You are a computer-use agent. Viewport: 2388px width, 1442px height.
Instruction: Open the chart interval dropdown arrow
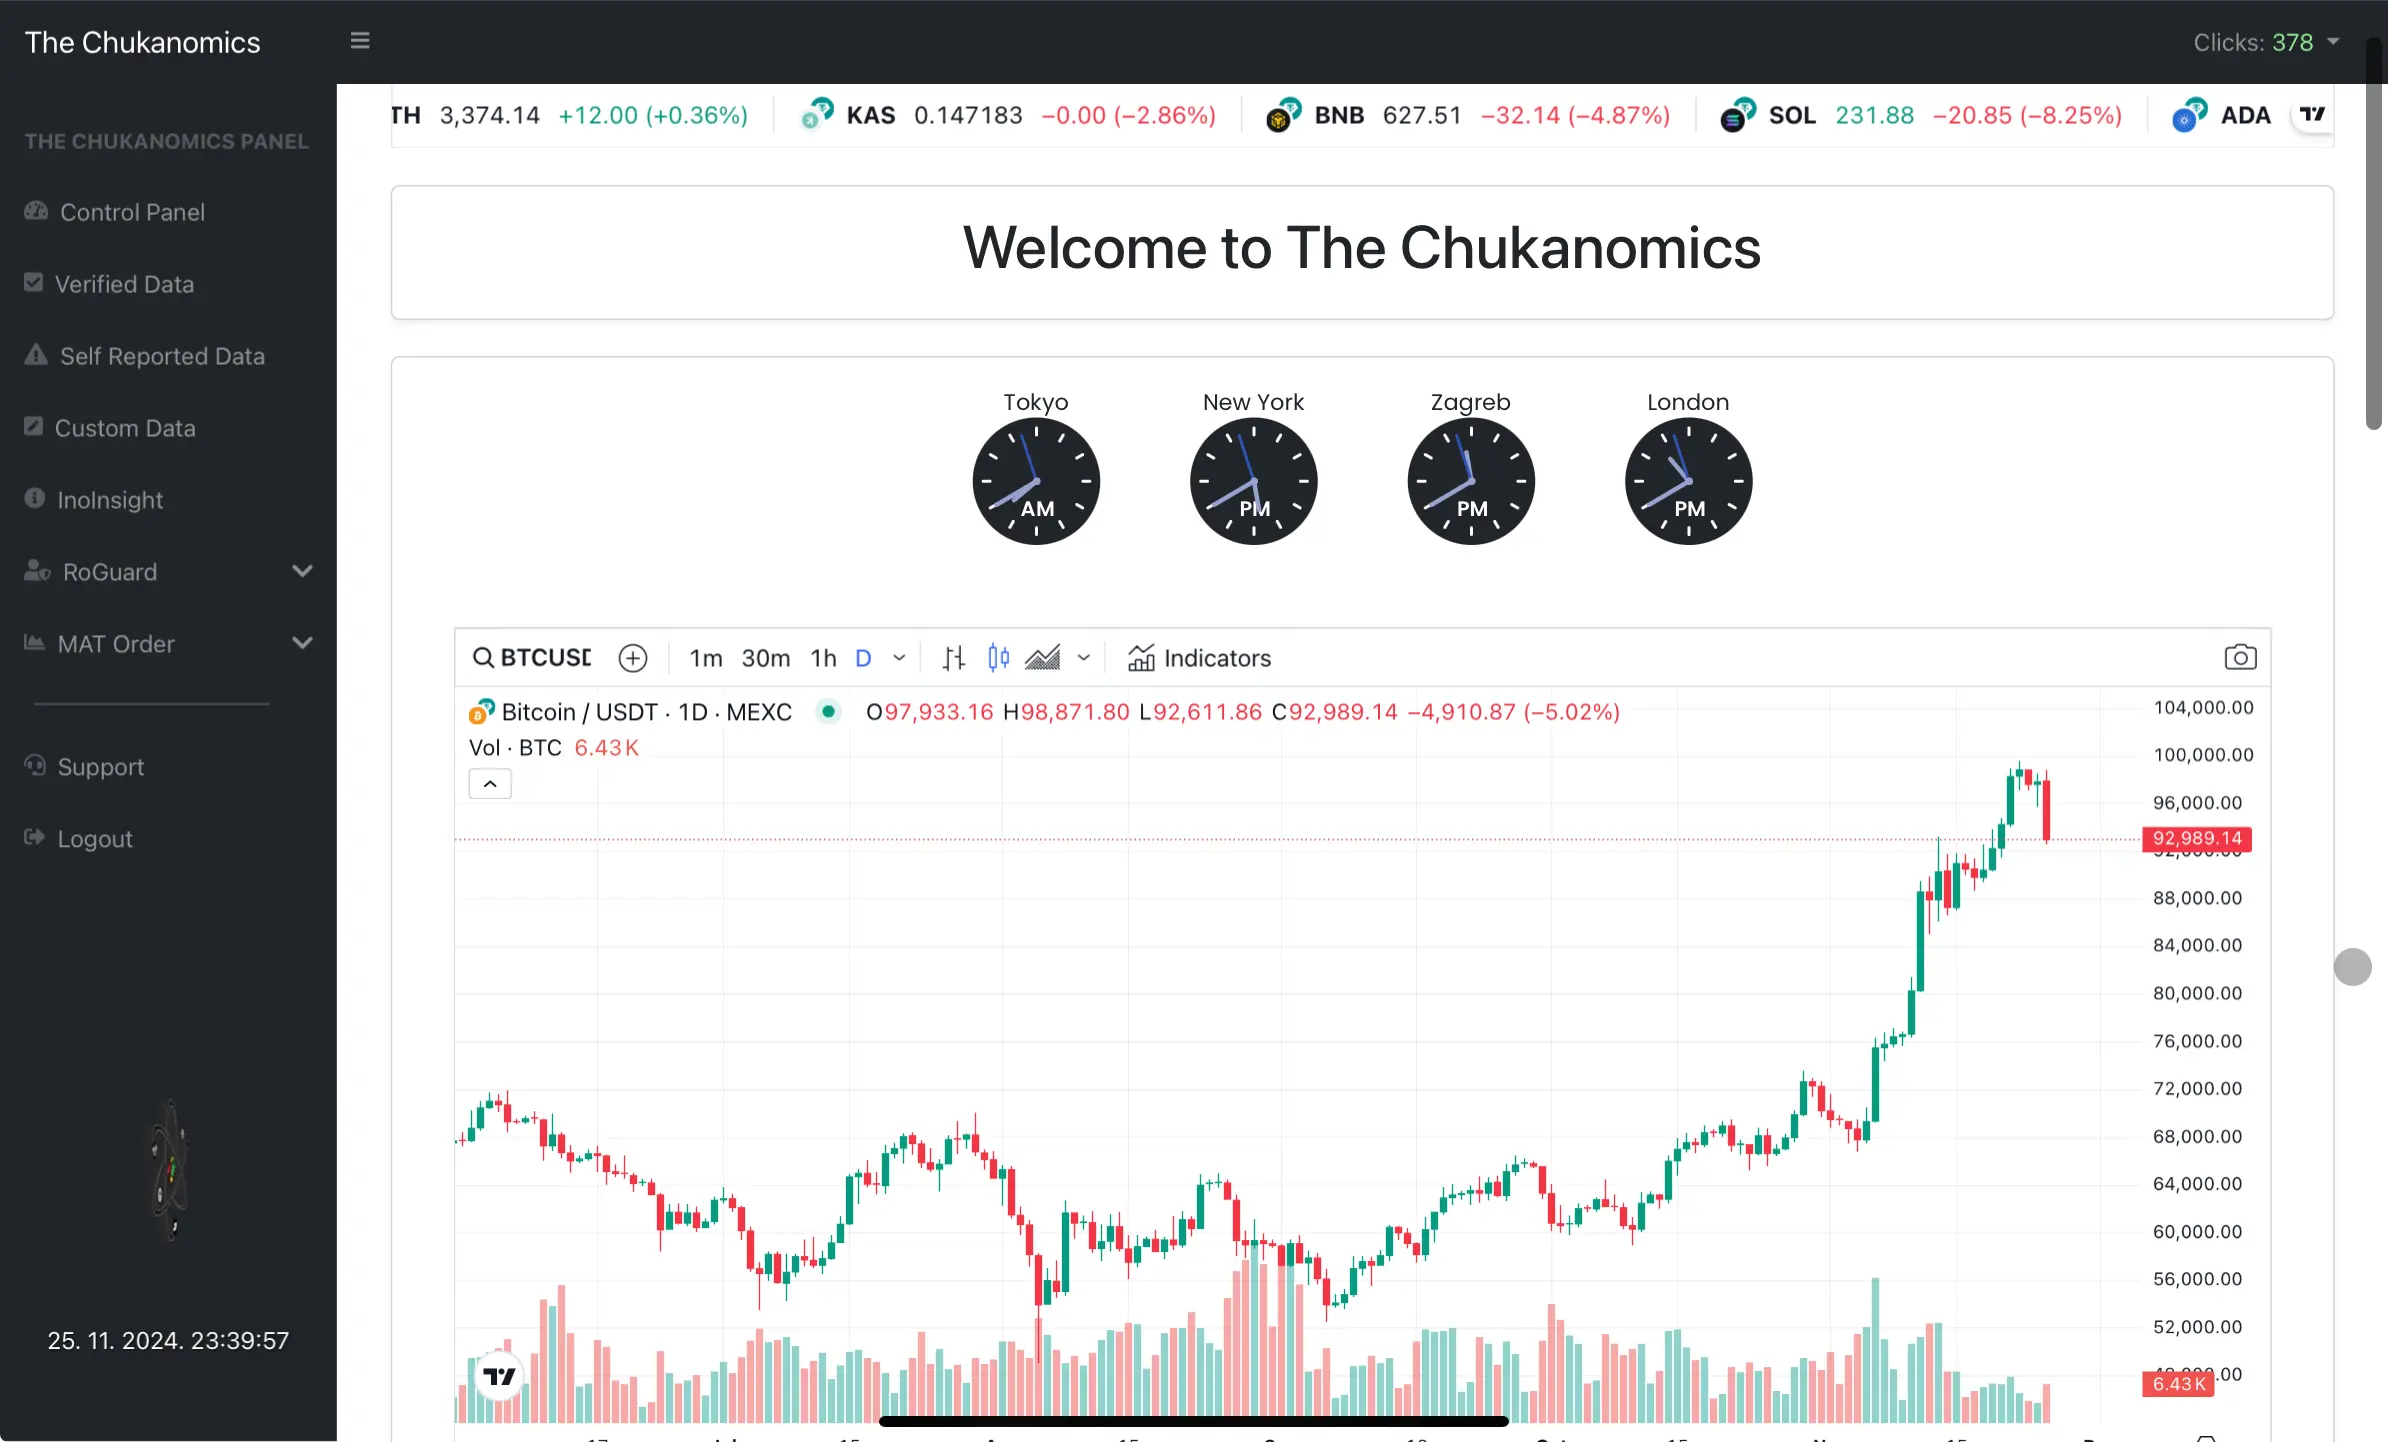click(x=899, y=658)
